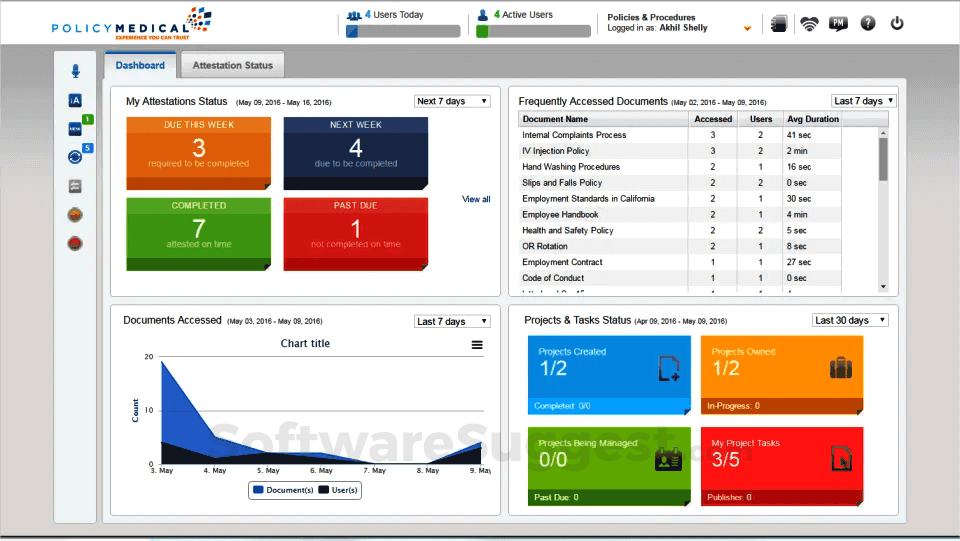Click the red round gauge sidebar icon
The width and height of the screenshot is (960, 541).
point(75,244)
